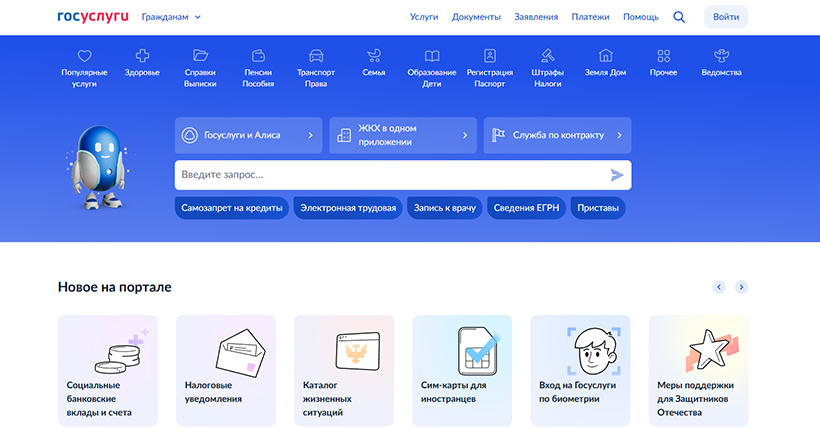Click the Запись к врачу quick link

coord(445,208)
